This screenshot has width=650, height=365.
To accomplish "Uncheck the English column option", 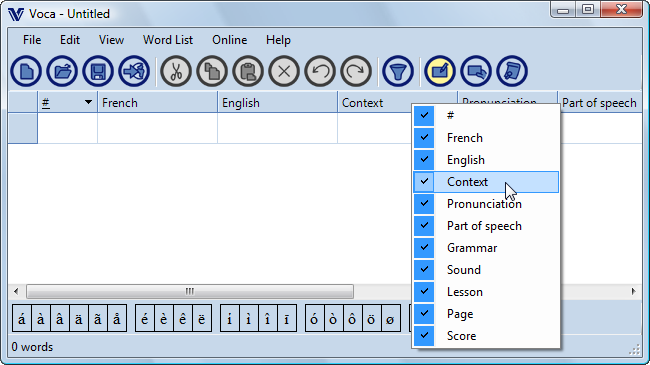I will [x=486, y=160].
